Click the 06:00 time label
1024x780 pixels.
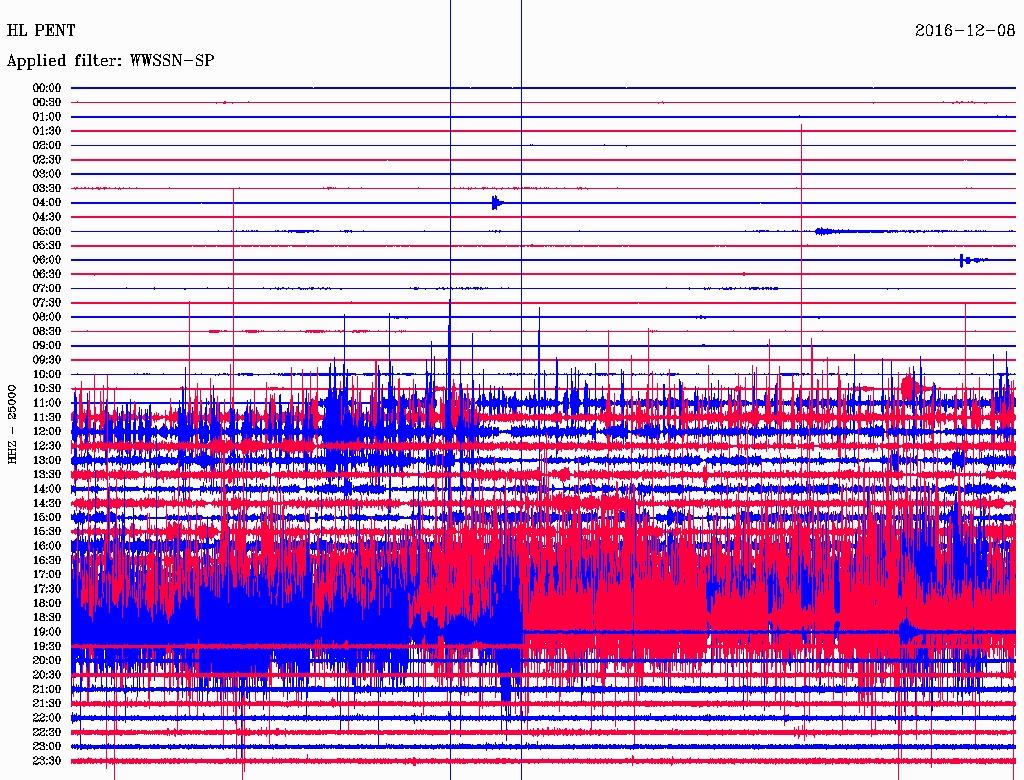[x=47, y=259]
